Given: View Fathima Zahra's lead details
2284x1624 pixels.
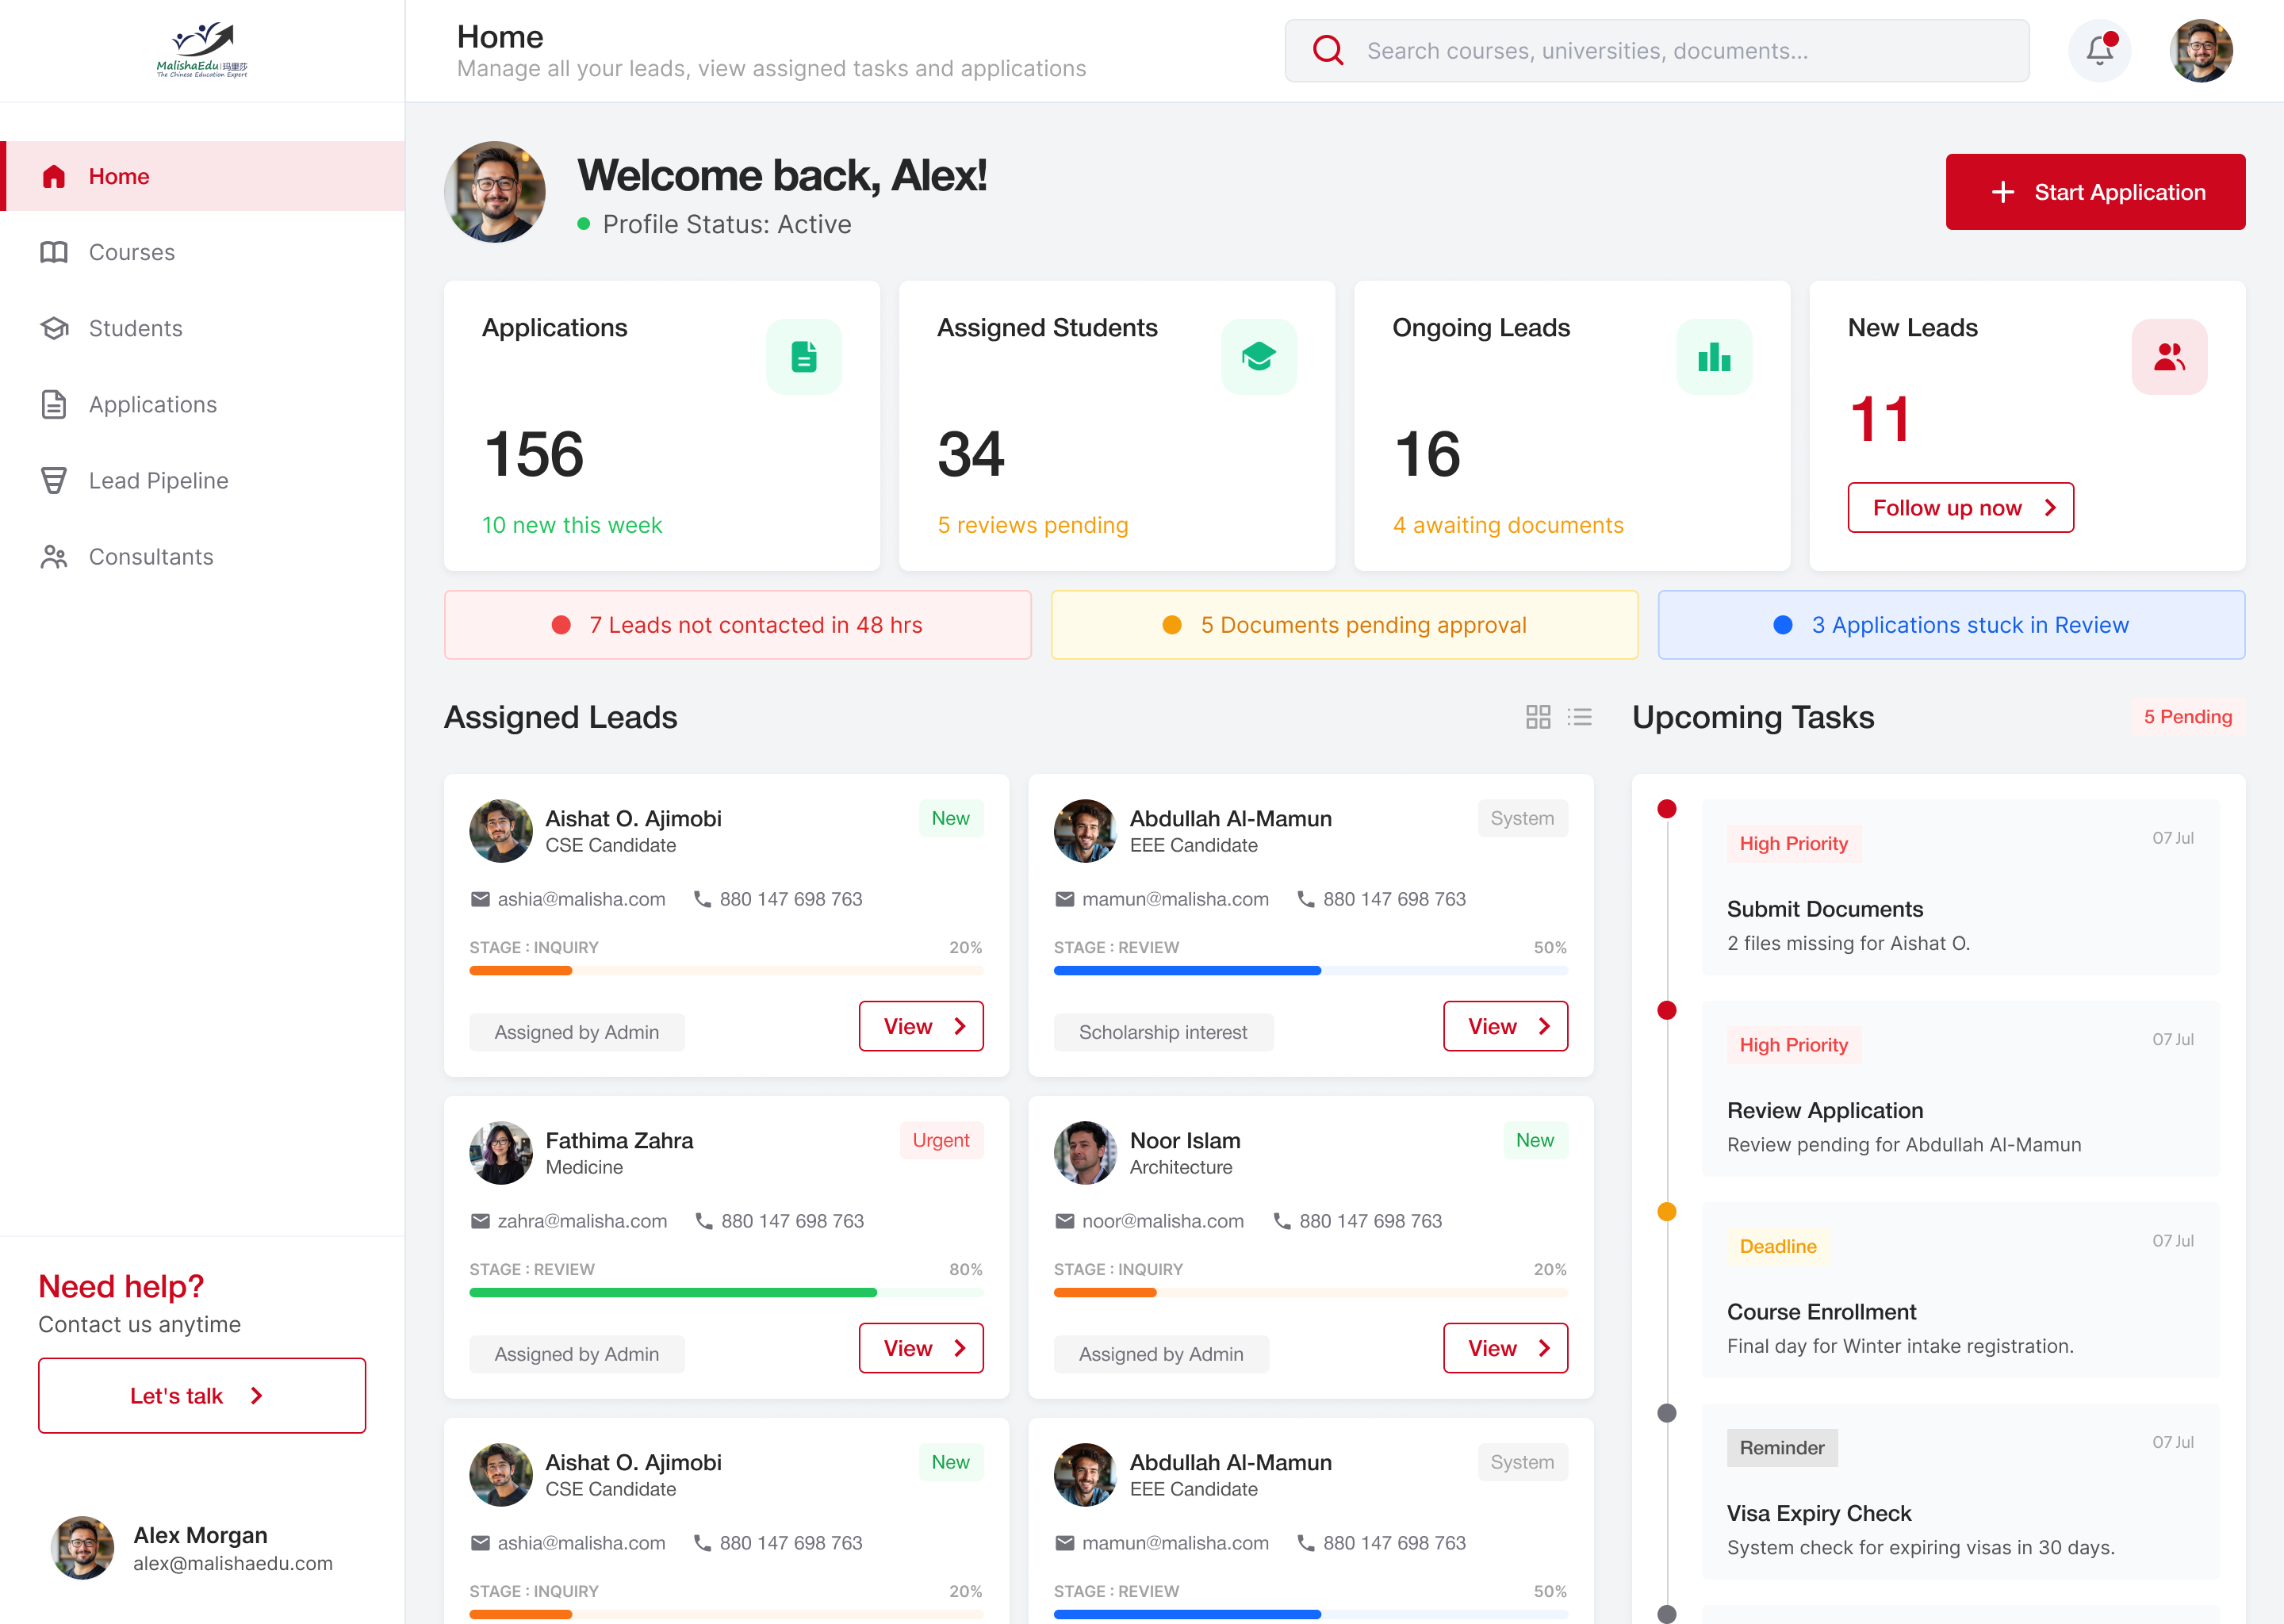Looking at the screenshot, I should click(x=920, y=1348).
